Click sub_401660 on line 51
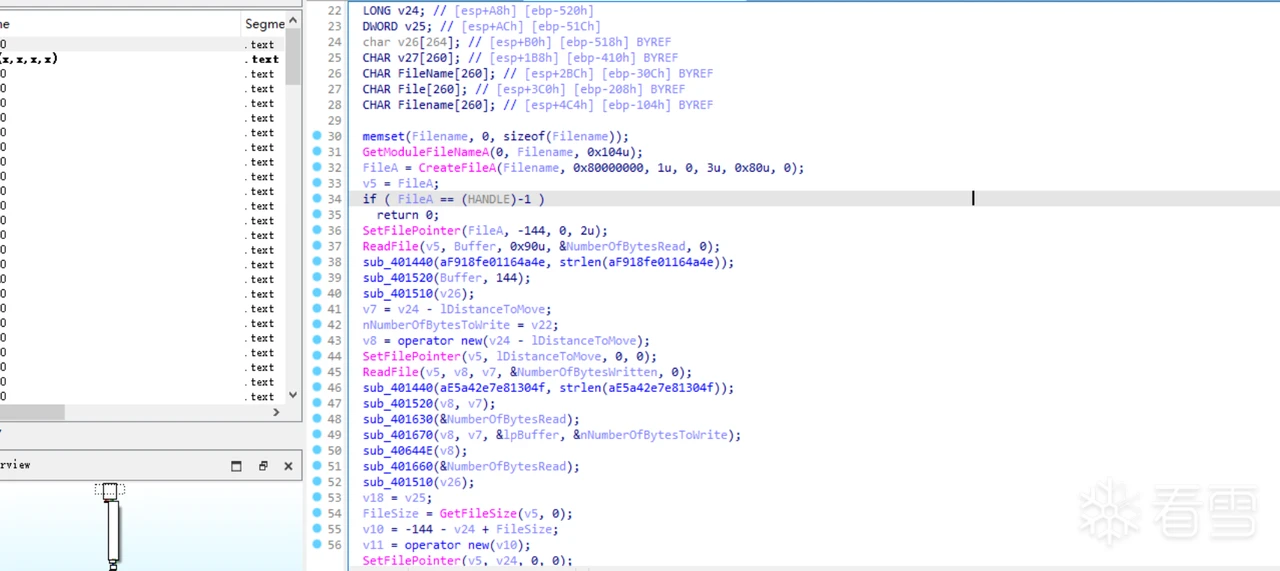 coord(398,467)
